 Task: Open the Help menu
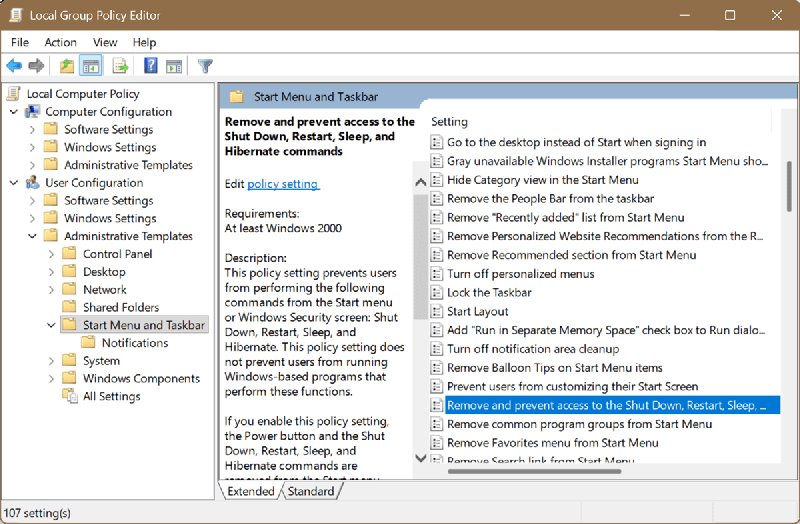144,42
